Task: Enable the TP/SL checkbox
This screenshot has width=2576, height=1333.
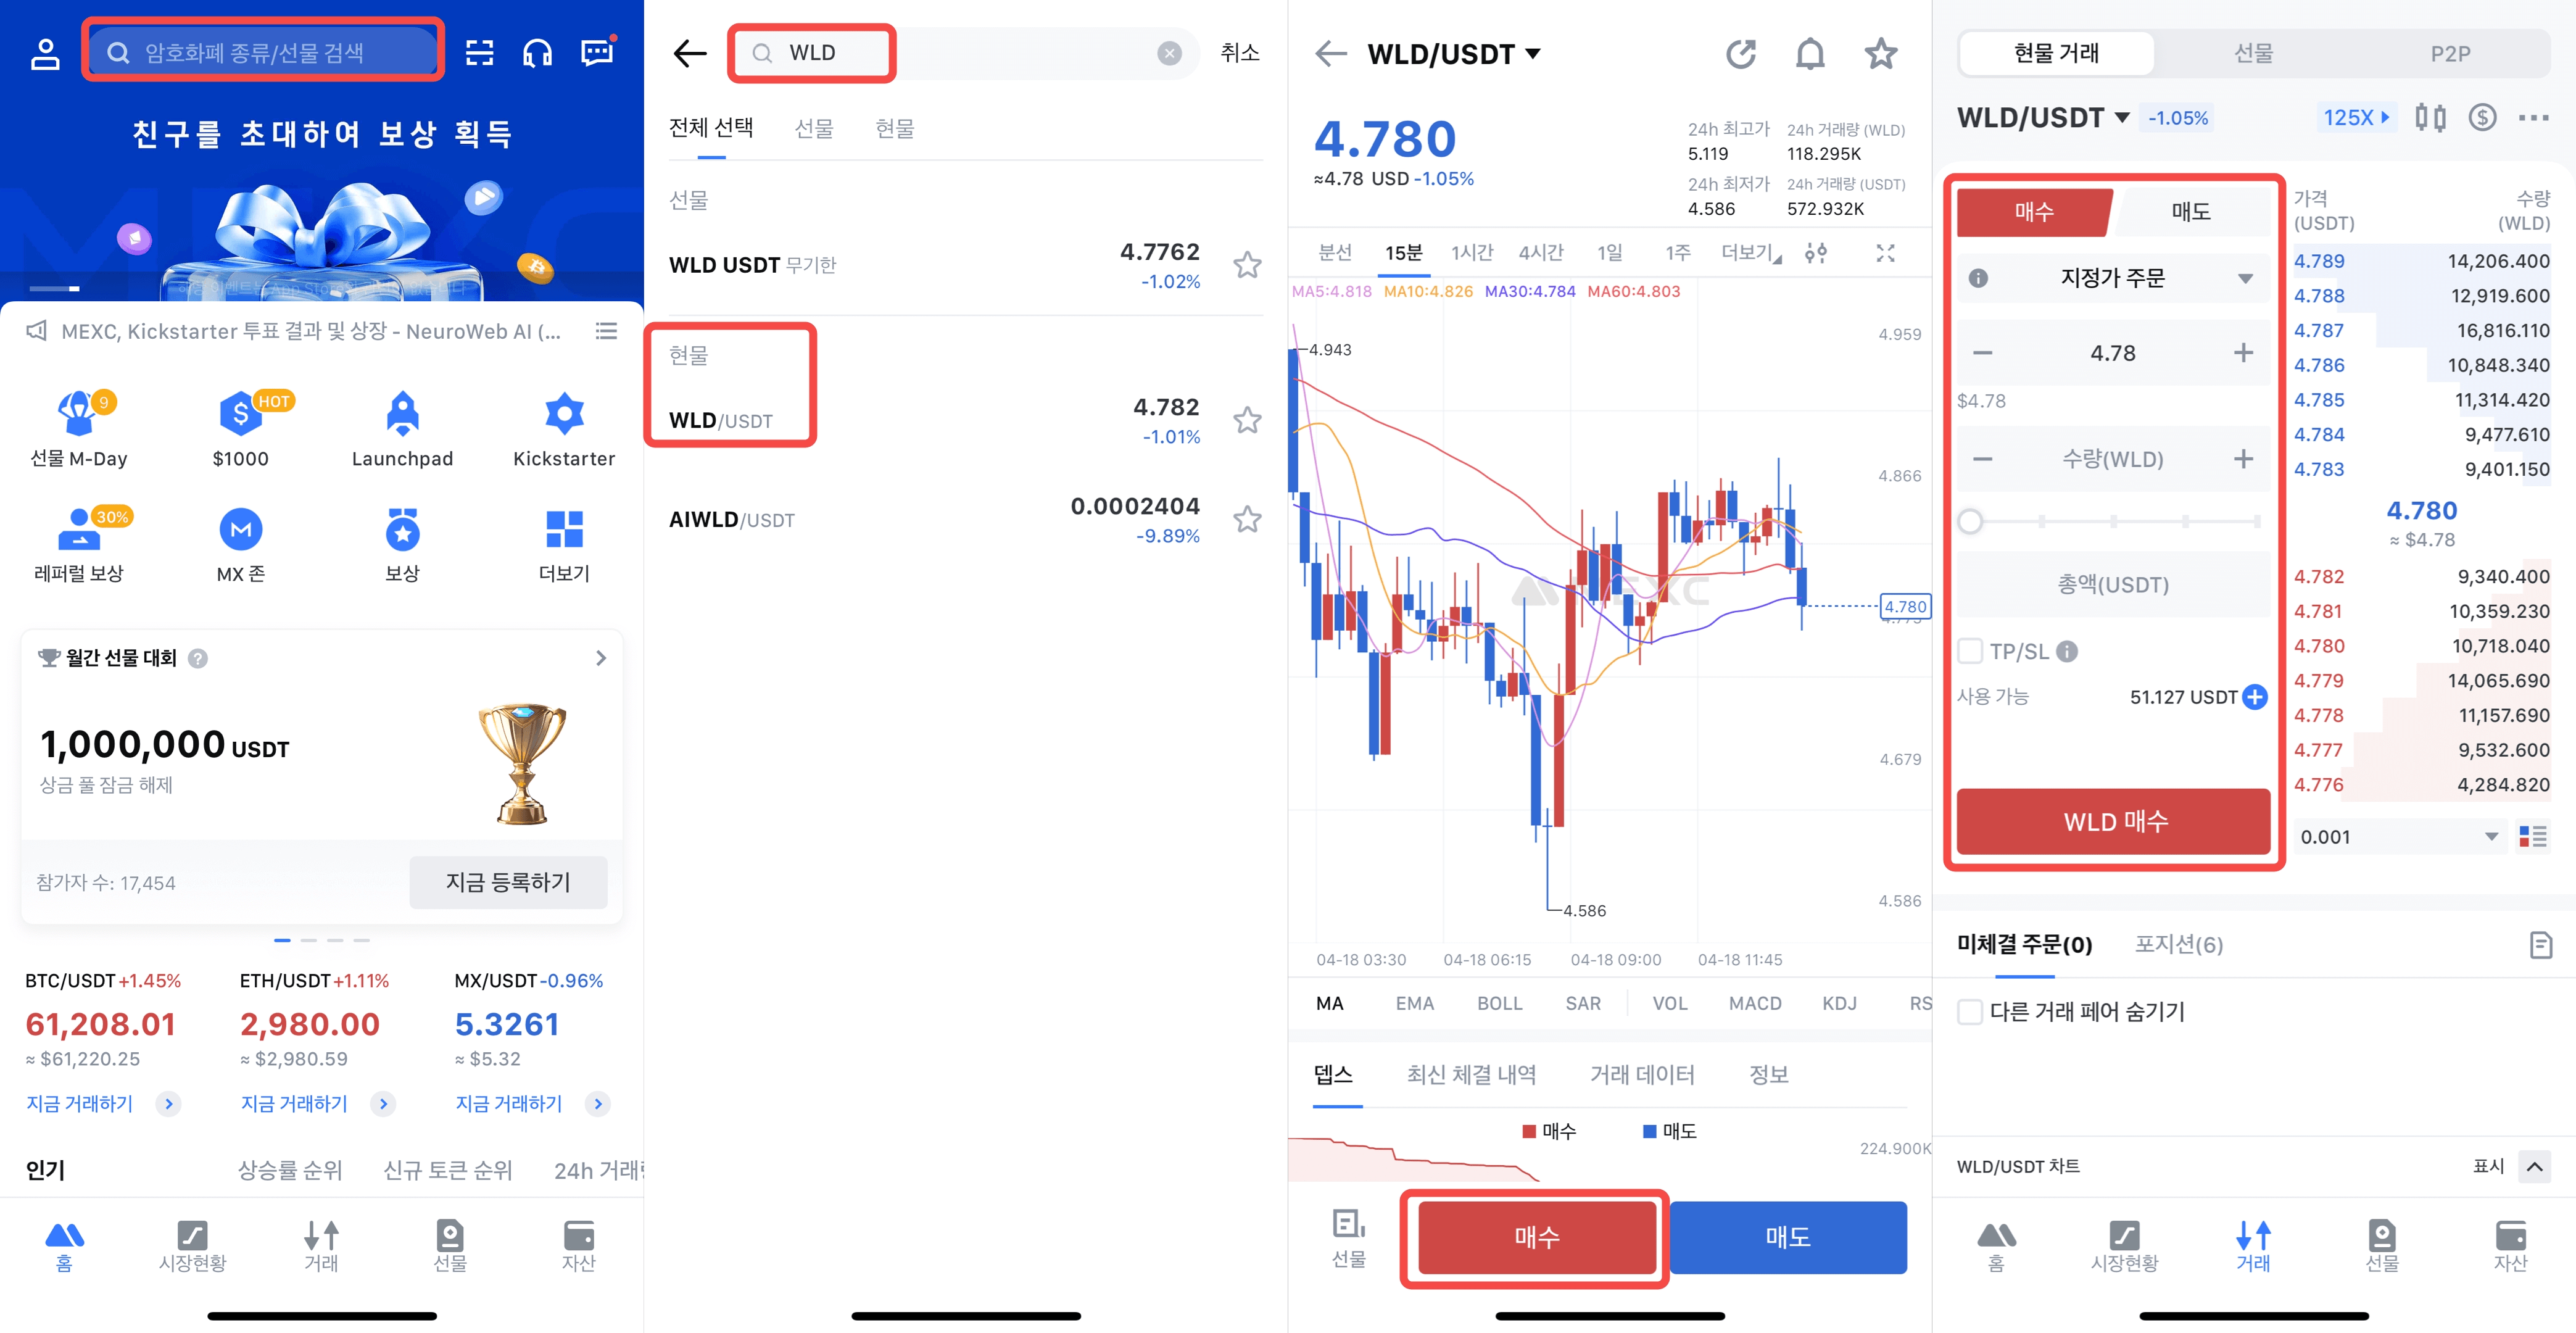Action: pyautogui.click(x=1970, y=652)
